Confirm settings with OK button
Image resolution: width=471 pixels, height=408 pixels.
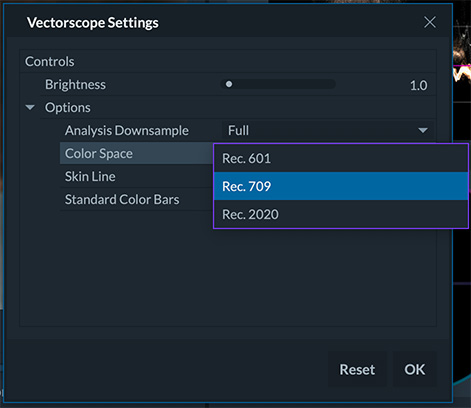[415, 369]
